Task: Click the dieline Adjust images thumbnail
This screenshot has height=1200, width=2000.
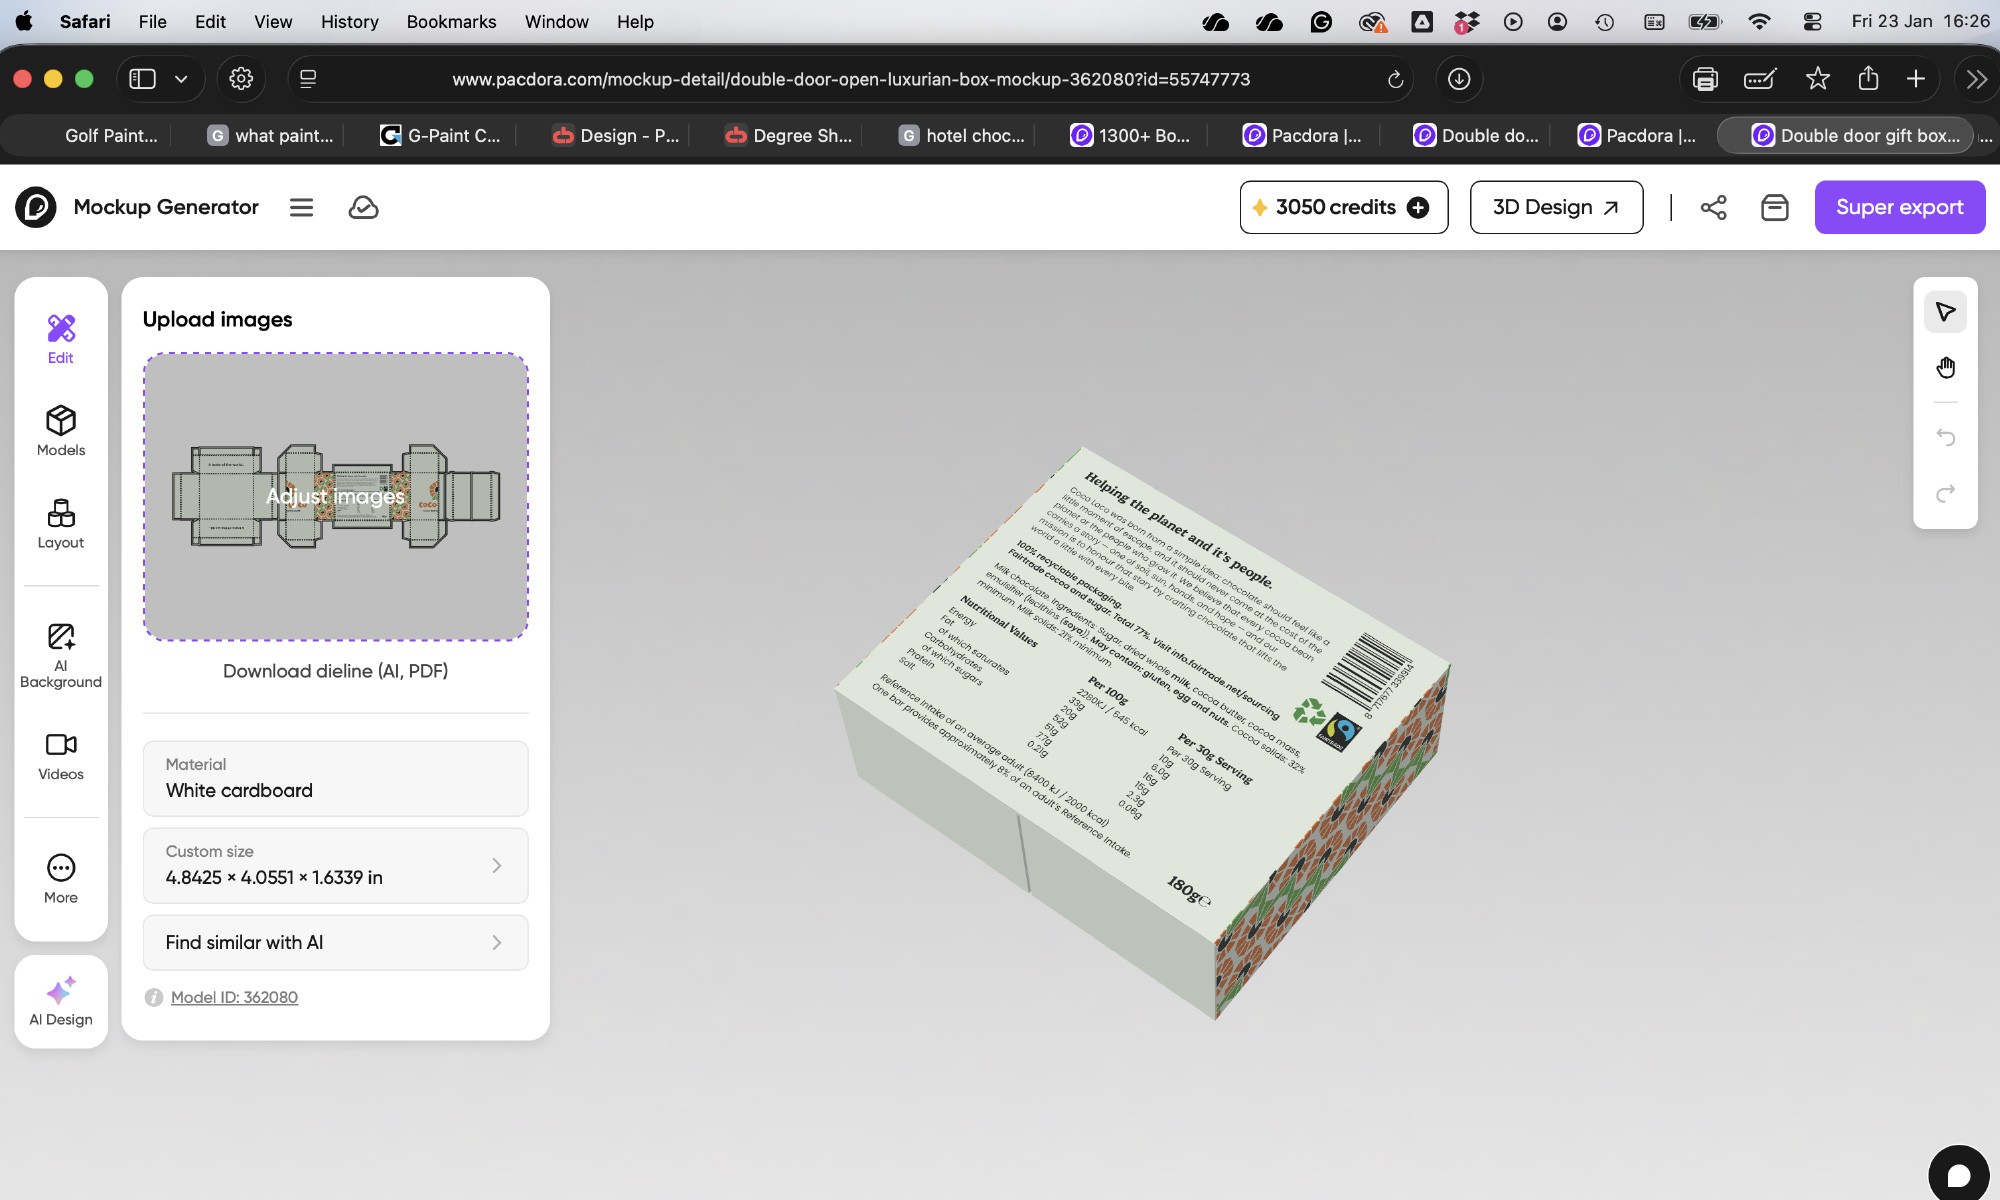Action: [x=335, y=496]
